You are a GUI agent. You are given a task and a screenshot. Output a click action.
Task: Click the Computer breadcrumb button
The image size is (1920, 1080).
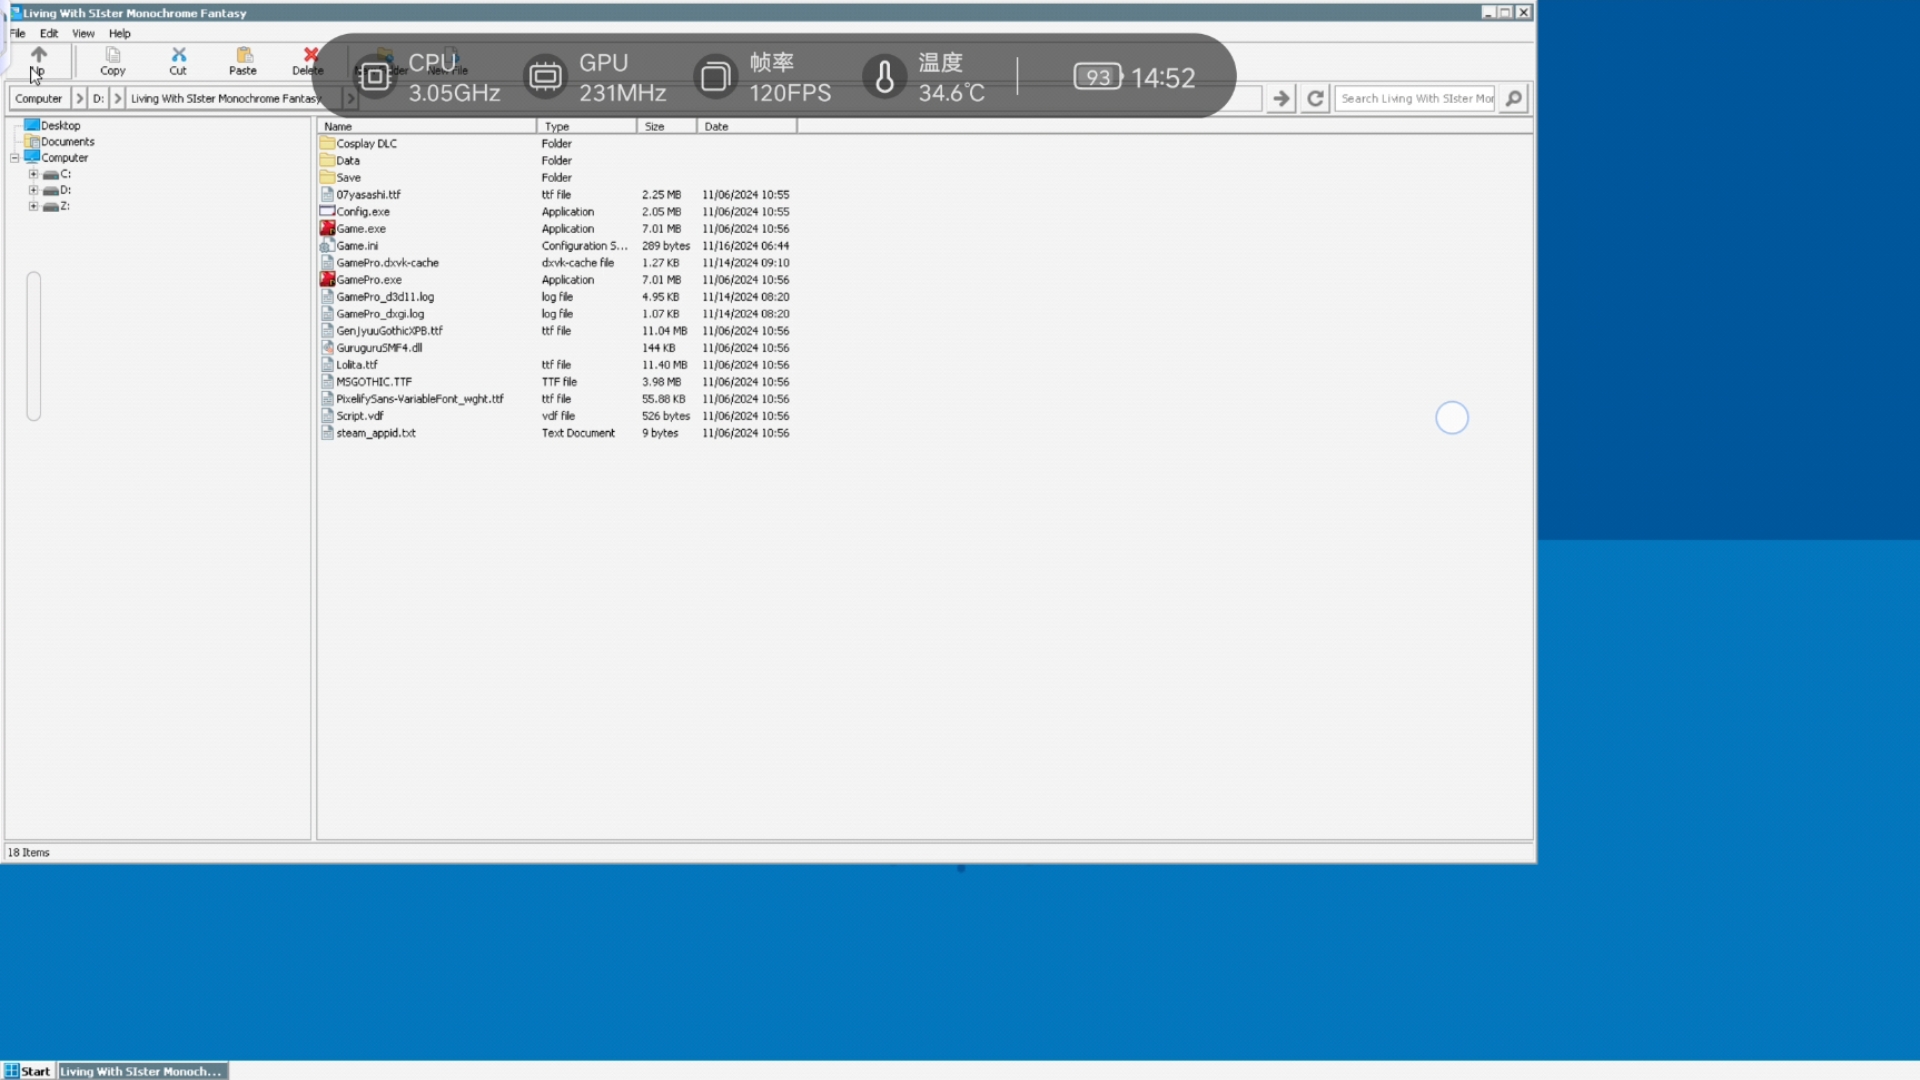39,98
